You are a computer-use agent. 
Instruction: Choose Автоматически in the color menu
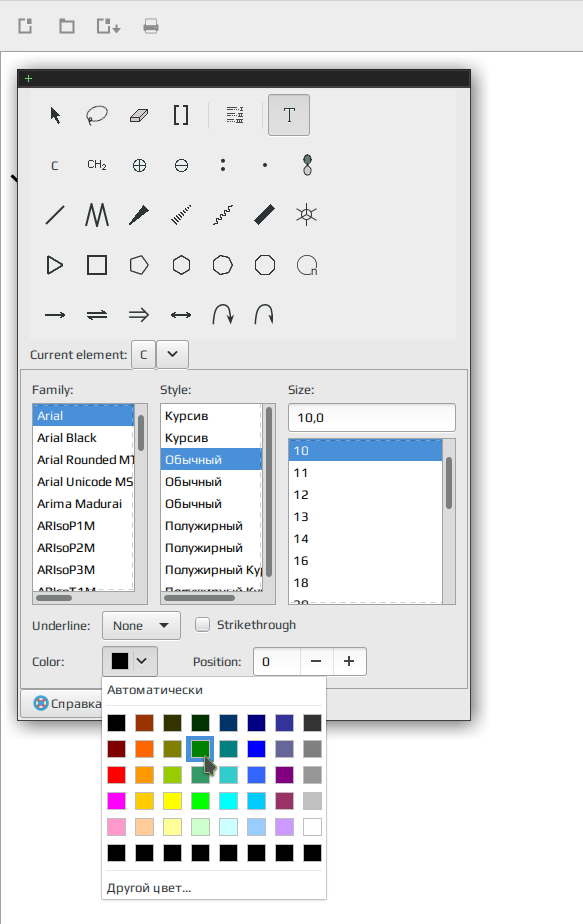[x=155, y=690]
